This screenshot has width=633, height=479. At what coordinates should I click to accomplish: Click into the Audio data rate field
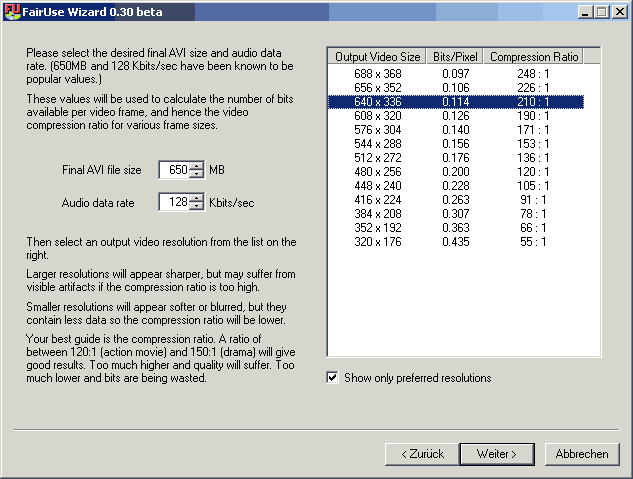tap(175, 202)
